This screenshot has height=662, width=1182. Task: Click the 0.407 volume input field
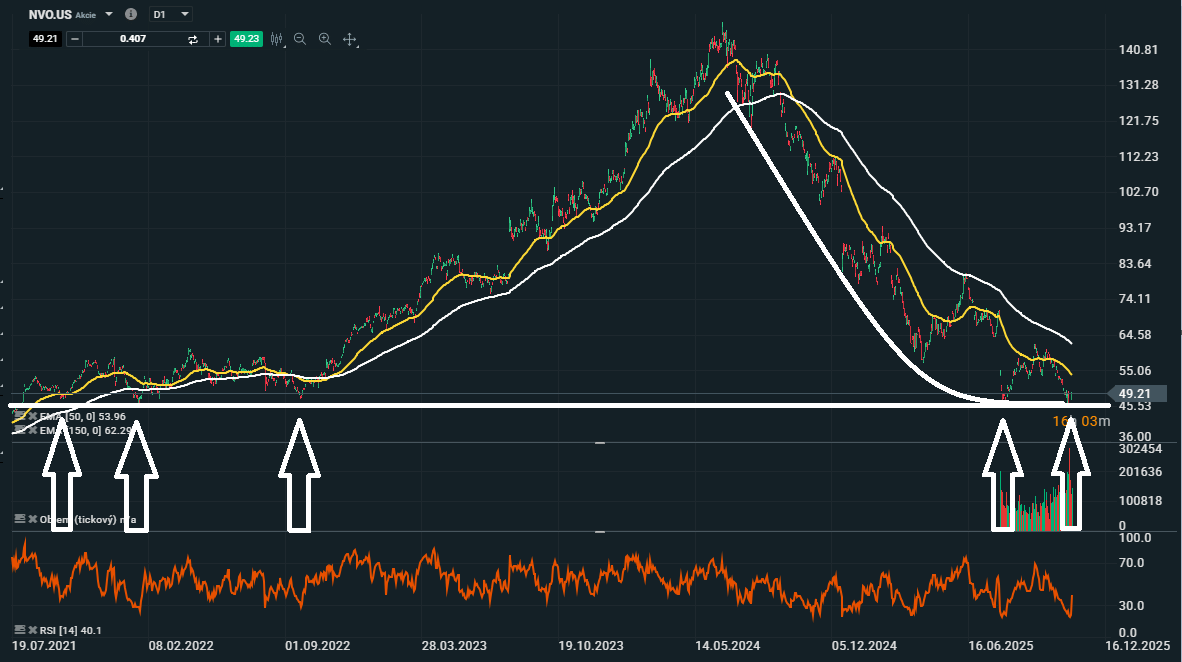(132, 39)
